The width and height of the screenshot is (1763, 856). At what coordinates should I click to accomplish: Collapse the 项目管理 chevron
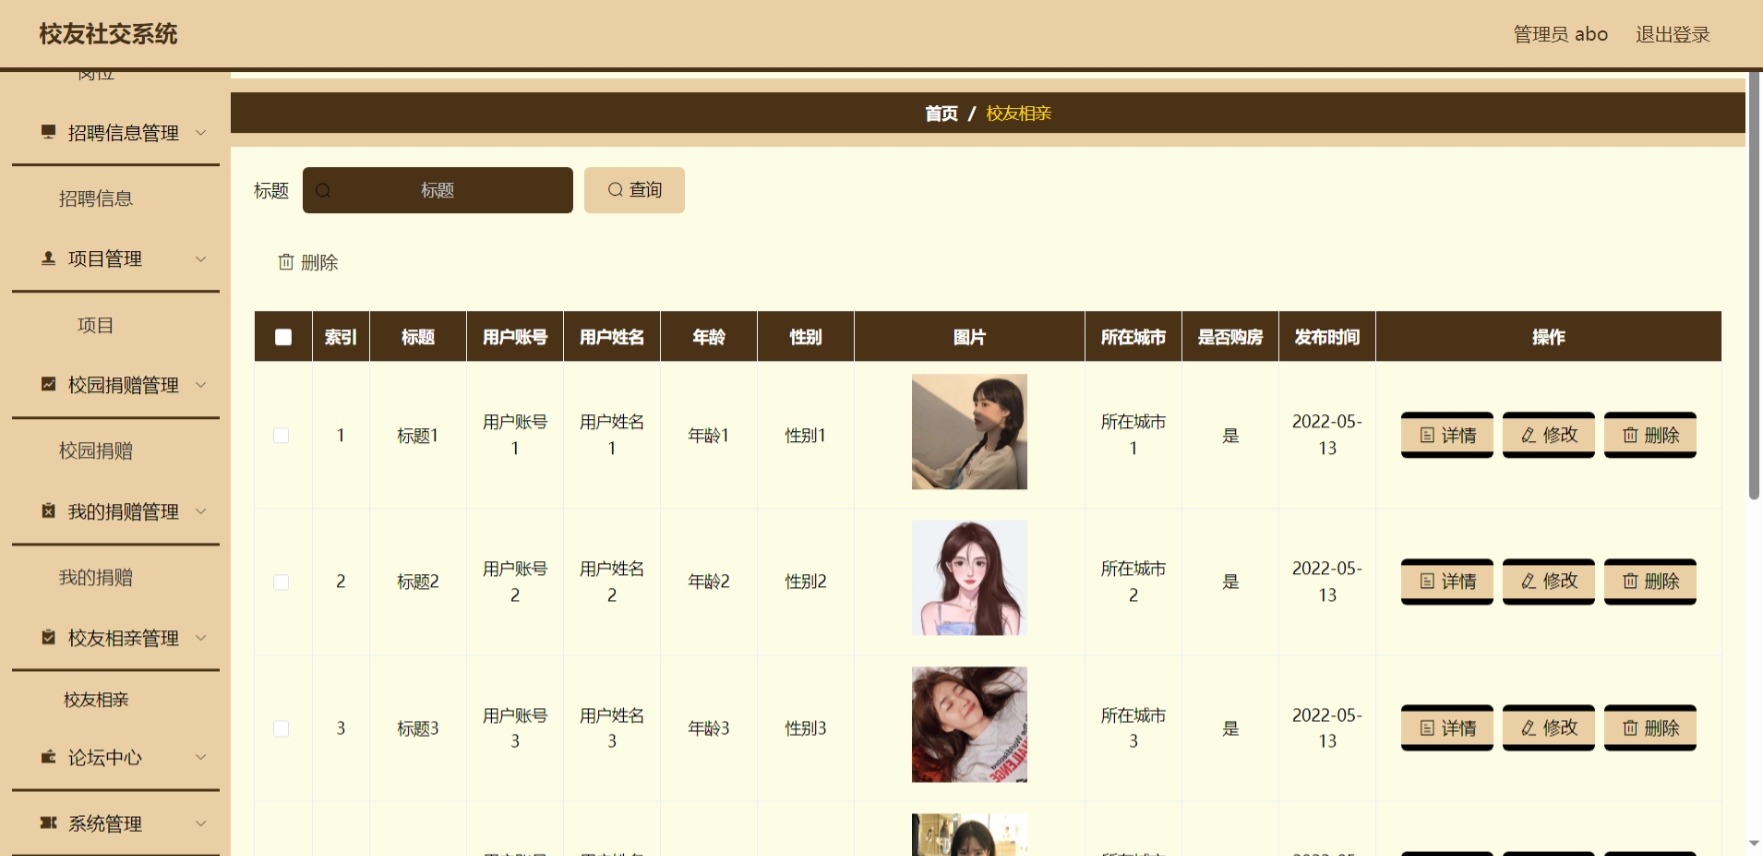(x=201, y=258)
